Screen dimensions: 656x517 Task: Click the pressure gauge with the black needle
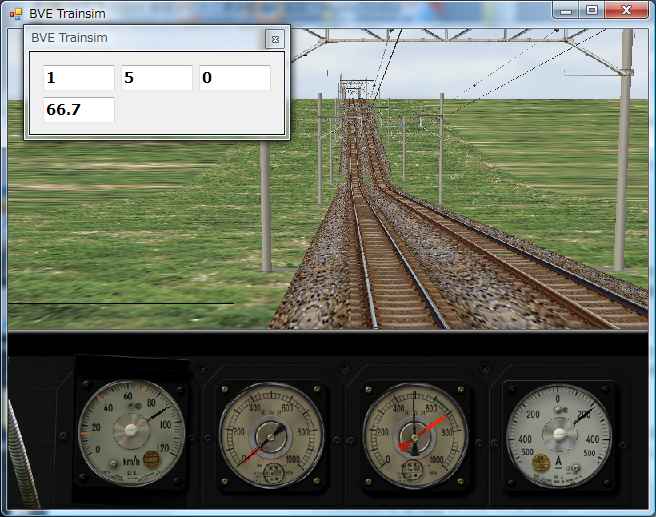[272, 435]
